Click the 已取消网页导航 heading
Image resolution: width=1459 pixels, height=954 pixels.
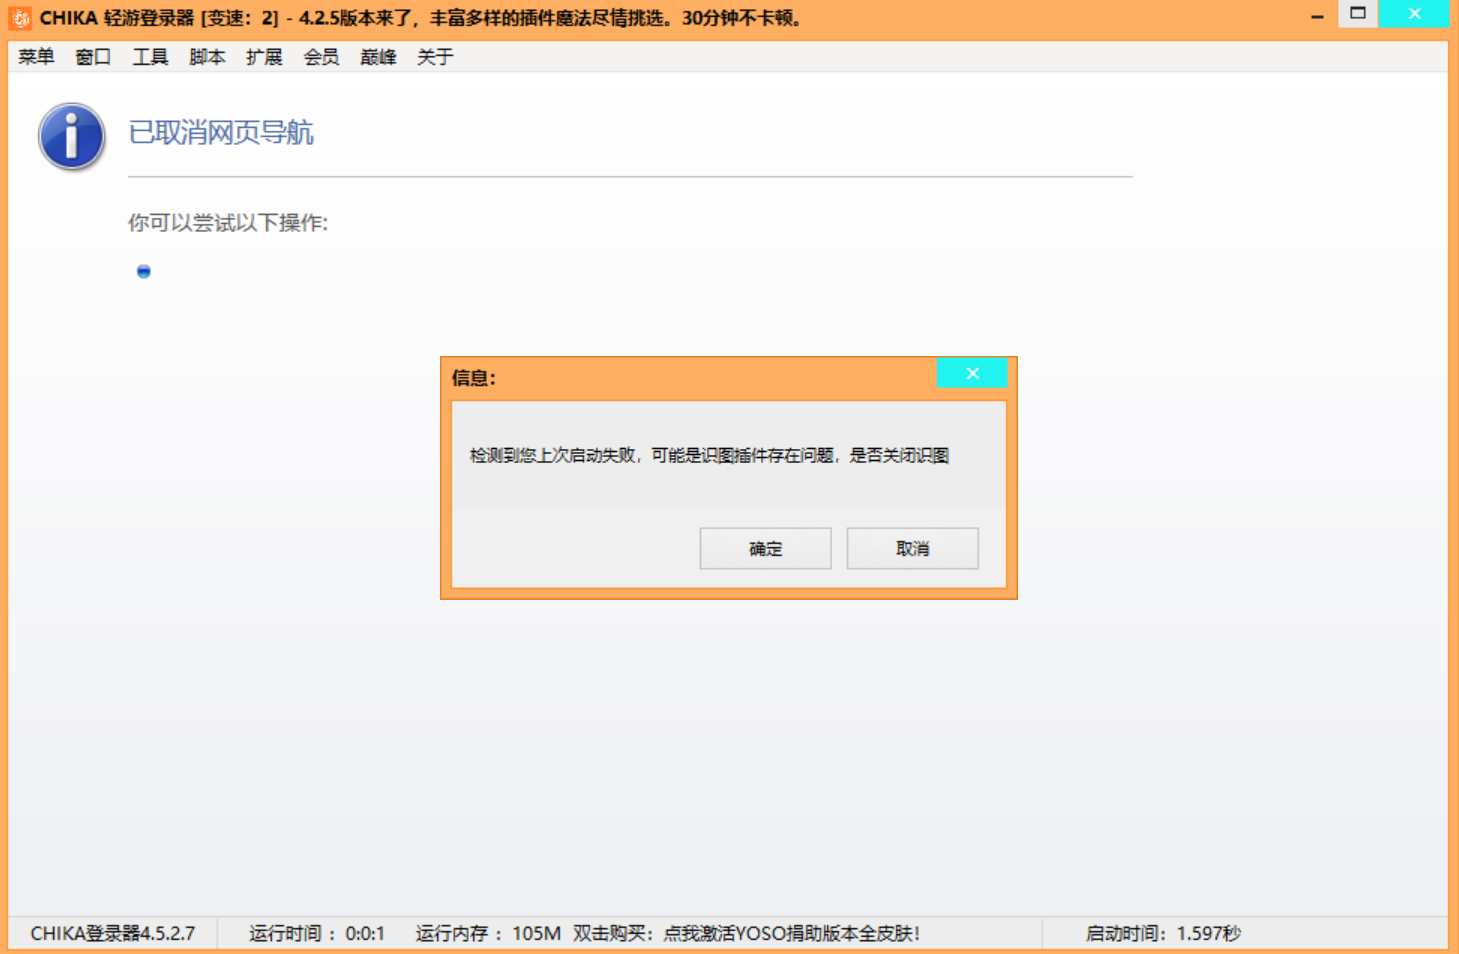point(221,132)
